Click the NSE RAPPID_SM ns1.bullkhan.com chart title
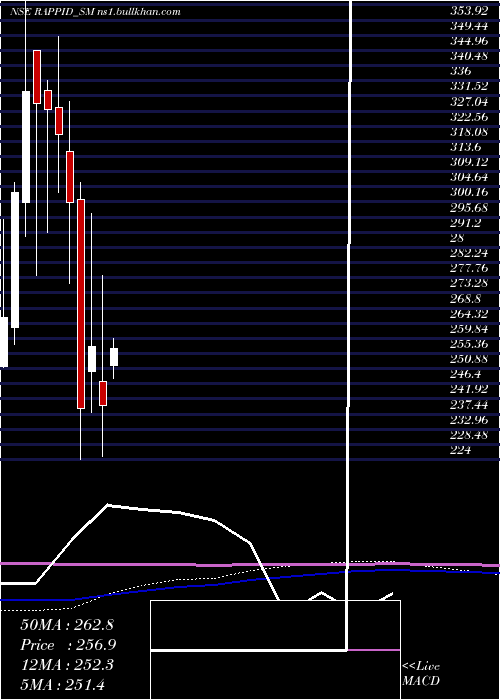This screenshot has height=700, width=500. [95, 12]
